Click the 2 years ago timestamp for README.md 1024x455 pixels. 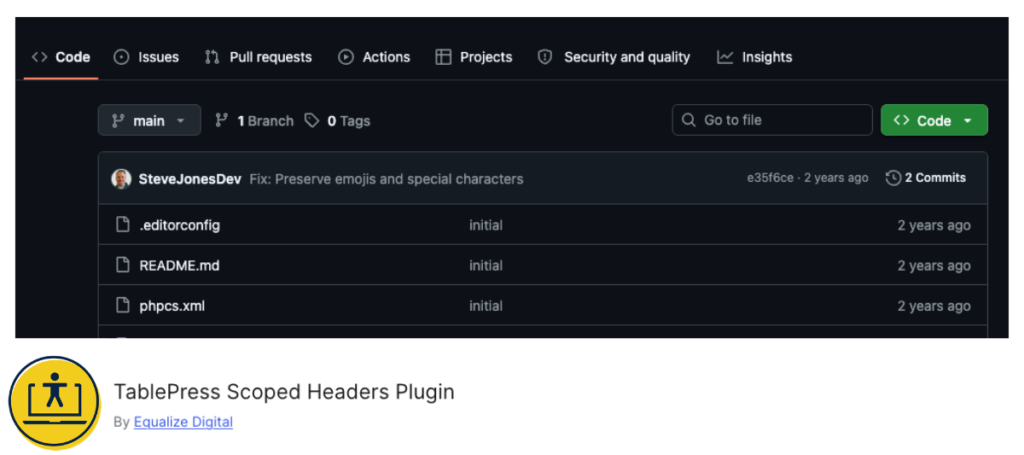coord(934,266)
